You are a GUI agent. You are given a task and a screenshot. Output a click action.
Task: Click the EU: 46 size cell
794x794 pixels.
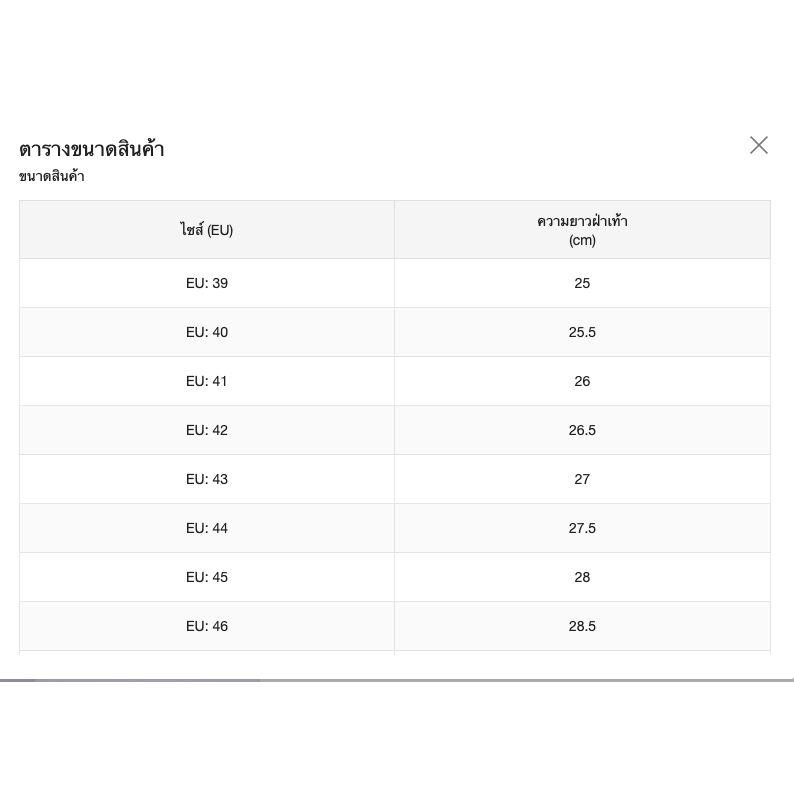(x=207, y=626)
